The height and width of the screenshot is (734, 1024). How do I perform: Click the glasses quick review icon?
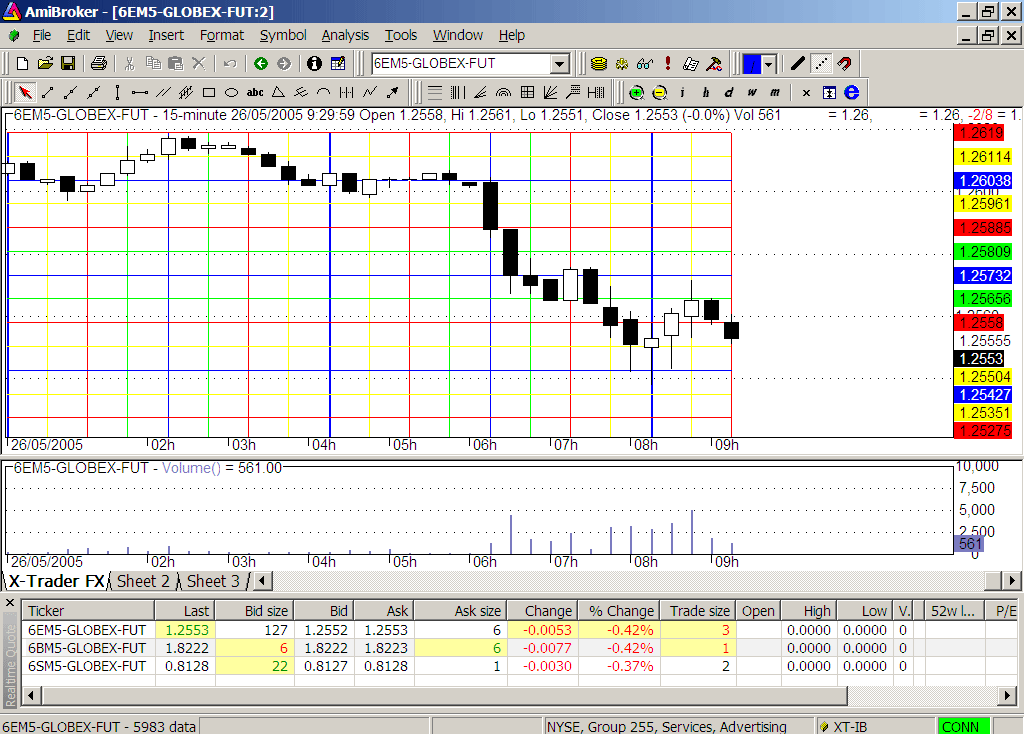[645, 63]
